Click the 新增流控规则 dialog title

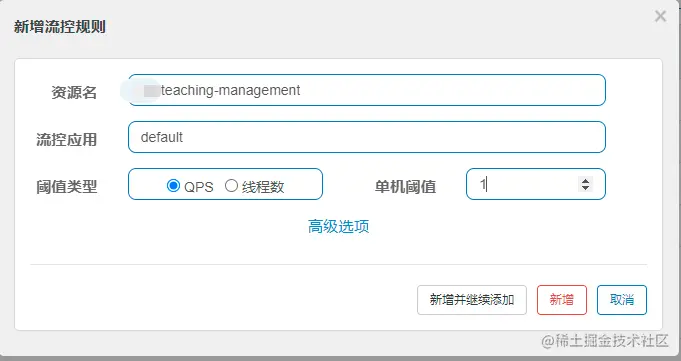coord(60,26)
